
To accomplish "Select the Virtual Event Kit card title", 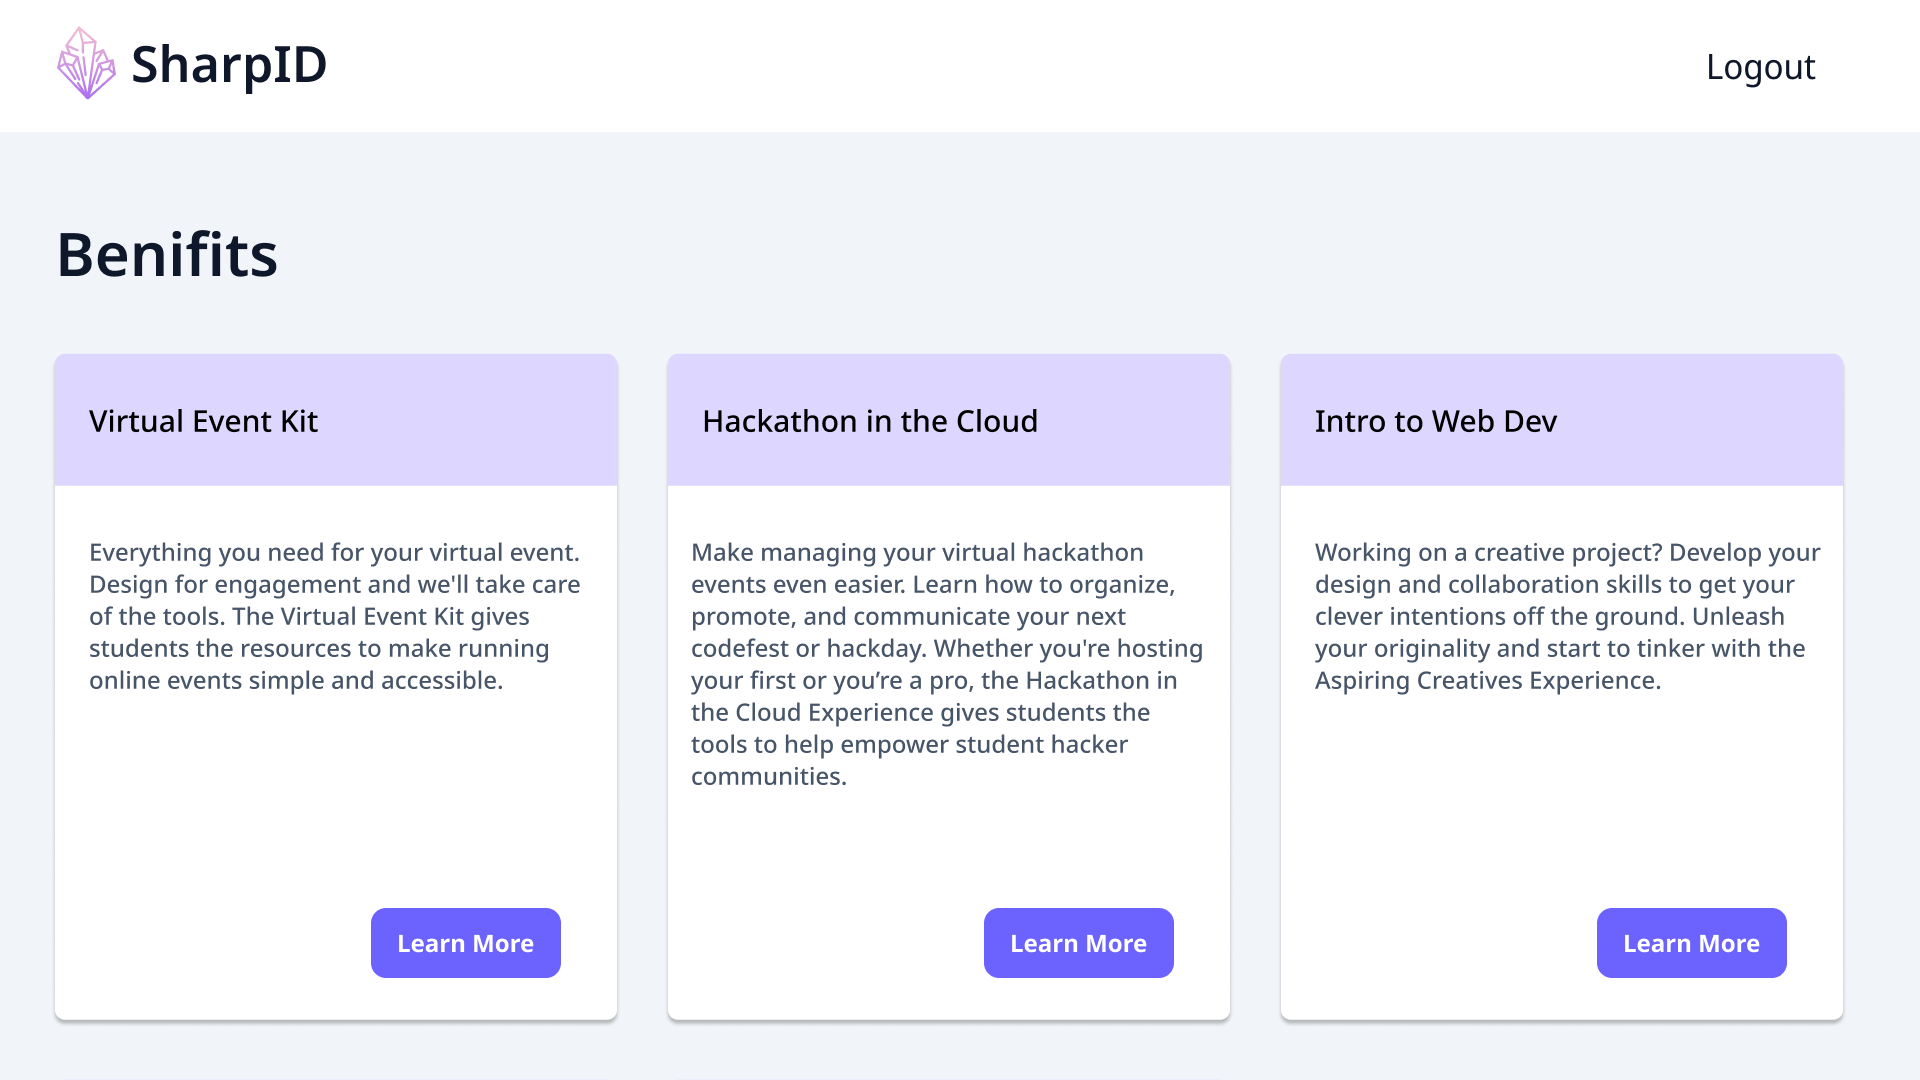I will pyautogui.click(x=203, y=421).
